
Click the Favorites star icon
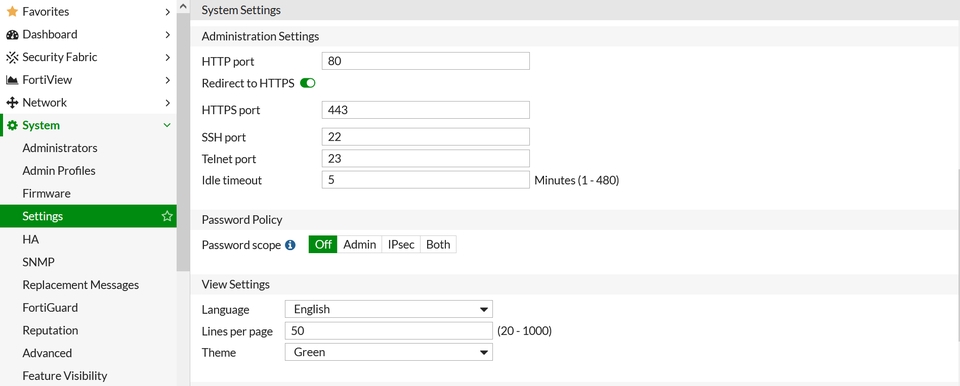tap(12, 12)
